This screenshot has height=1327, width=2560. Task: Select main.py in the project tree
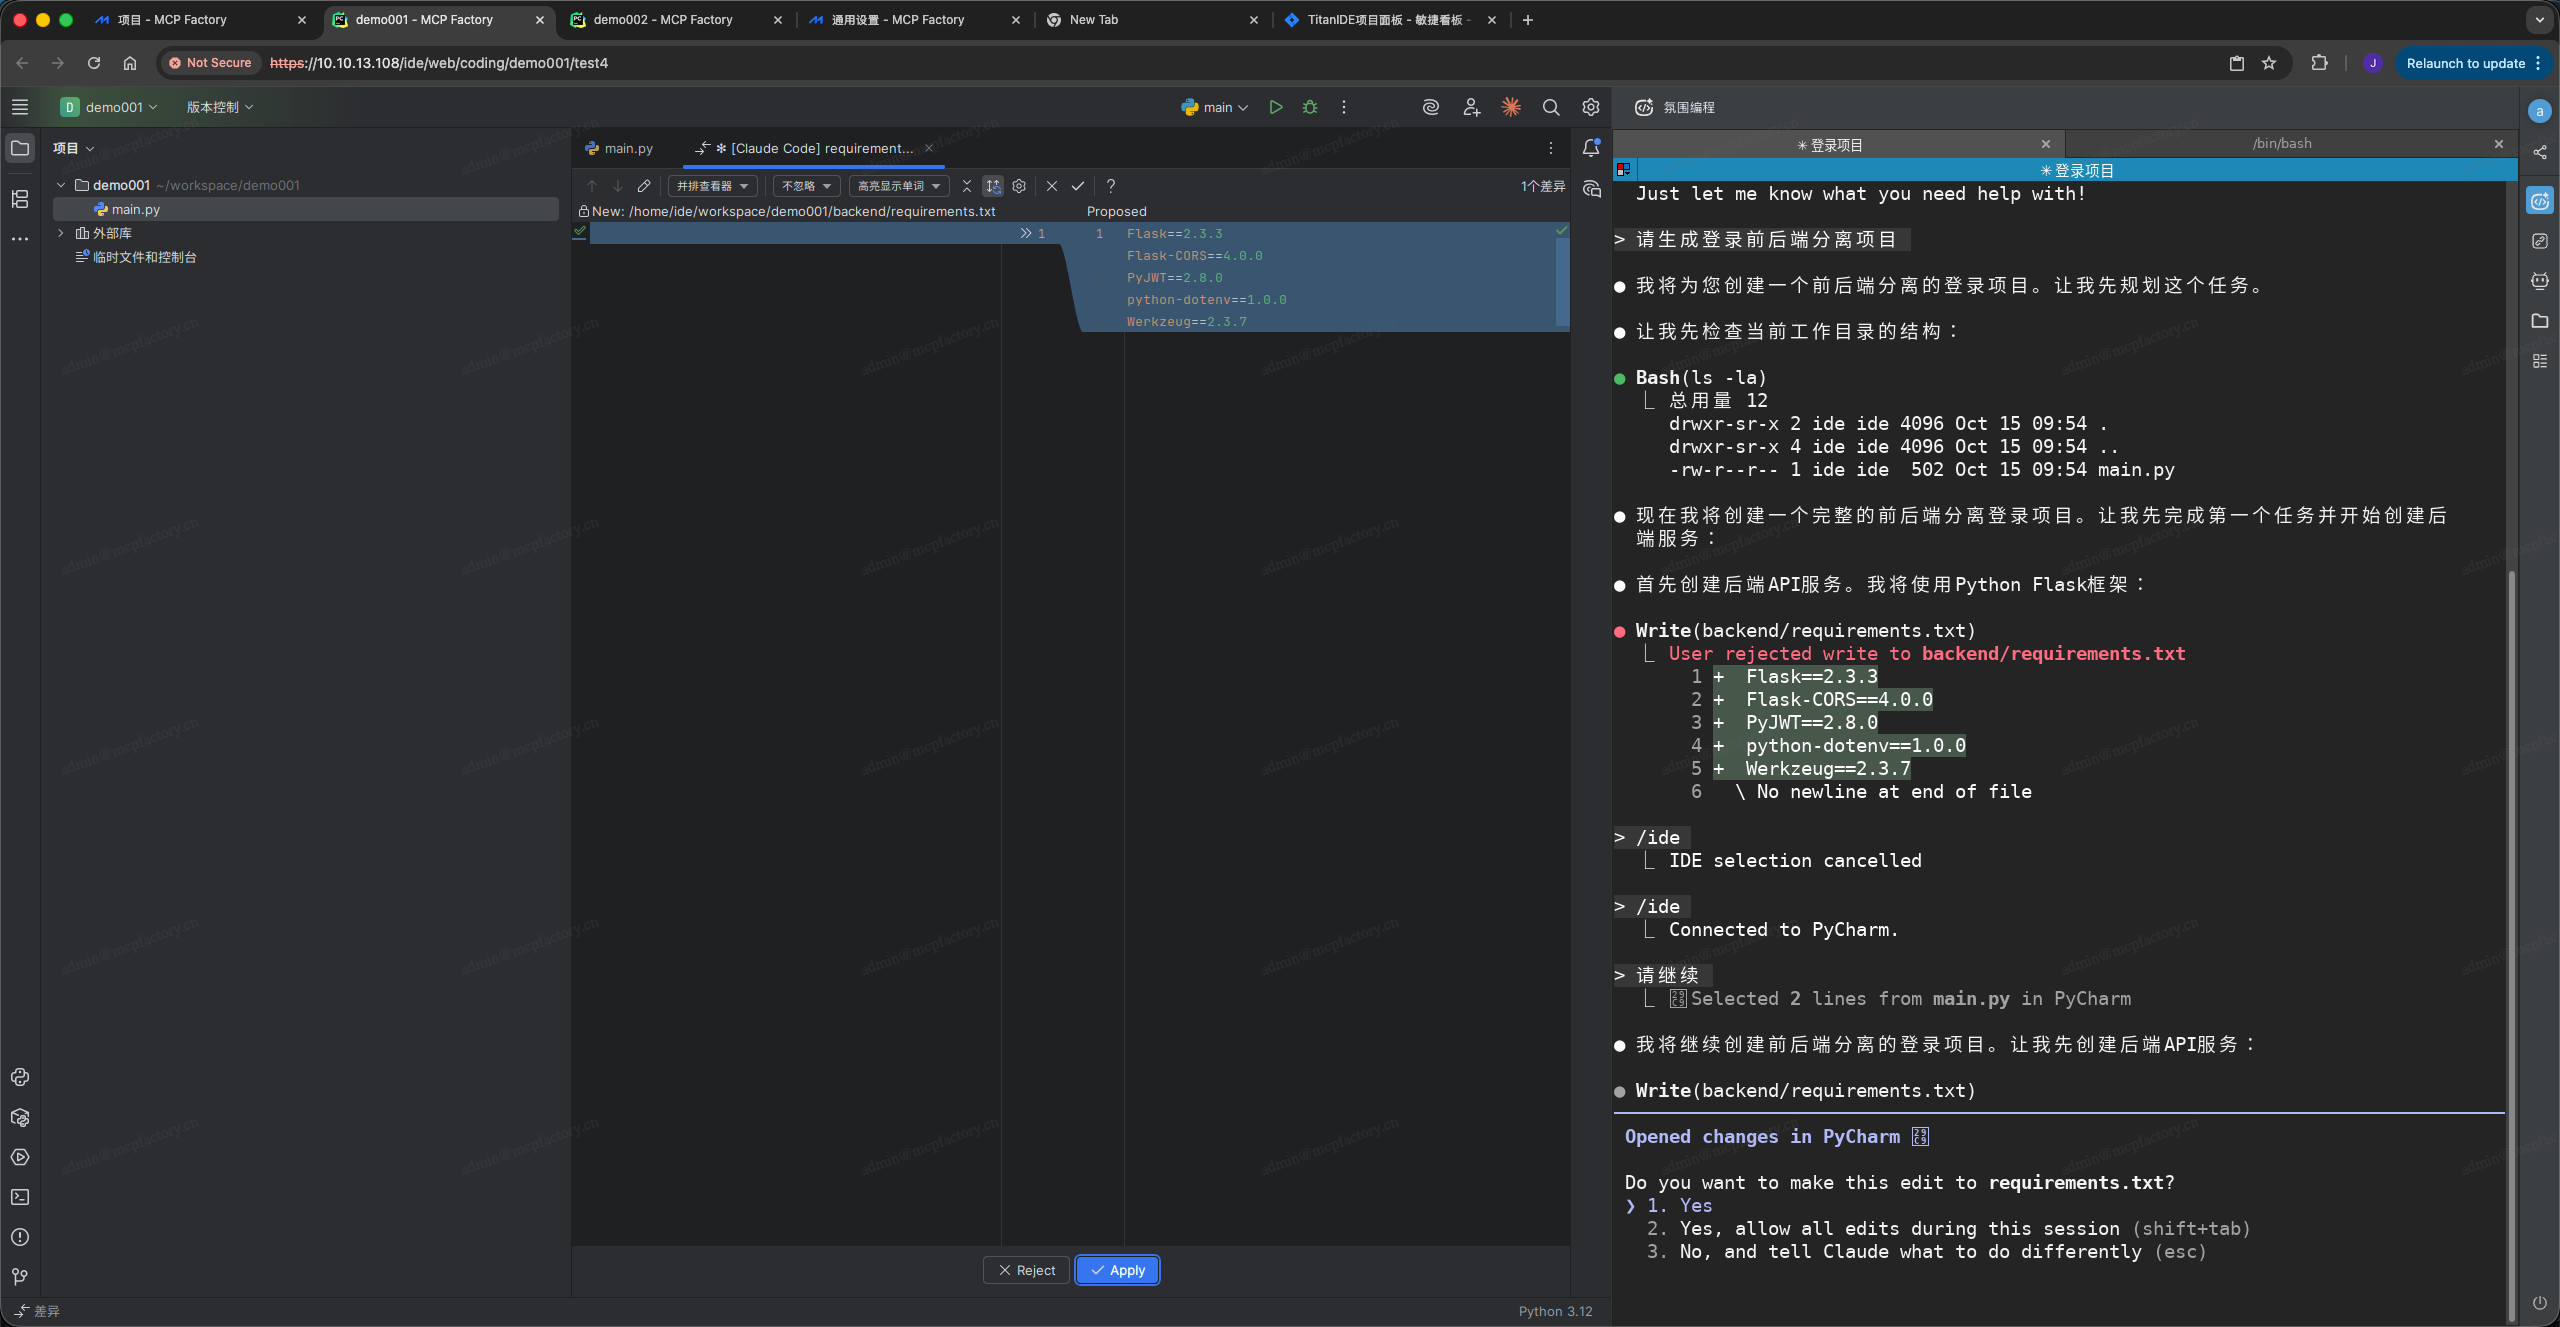[x=135, y=209]
